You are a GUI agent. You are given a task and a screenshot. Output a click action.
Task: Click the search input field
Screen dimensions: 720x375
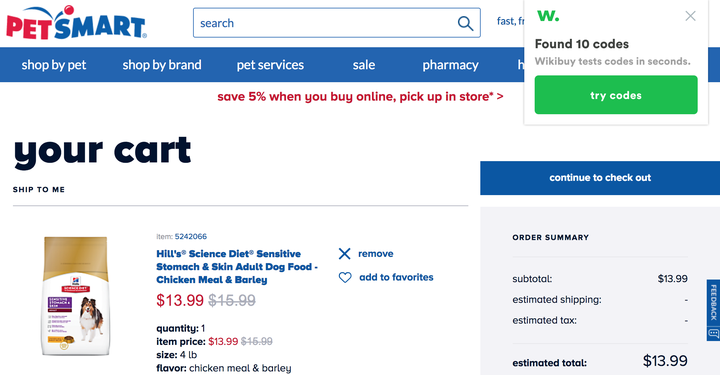click(324, 23)
